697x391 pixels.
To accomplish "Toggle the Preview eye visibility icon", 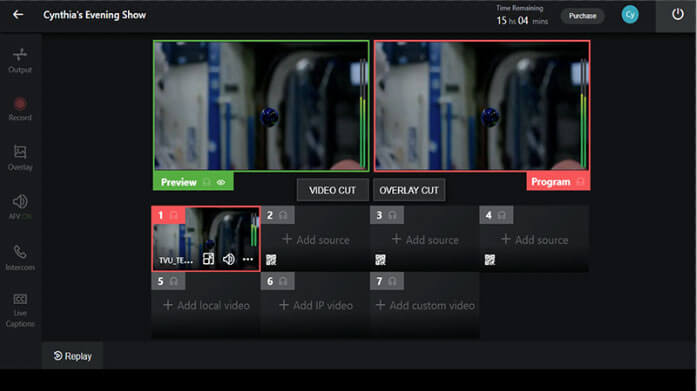I will (x=221, y=182).
